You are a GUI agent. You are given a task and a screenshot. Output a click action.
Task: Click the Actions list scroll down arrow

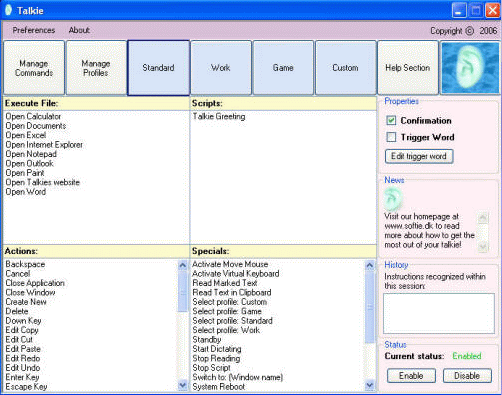click(x=183, y=386)
